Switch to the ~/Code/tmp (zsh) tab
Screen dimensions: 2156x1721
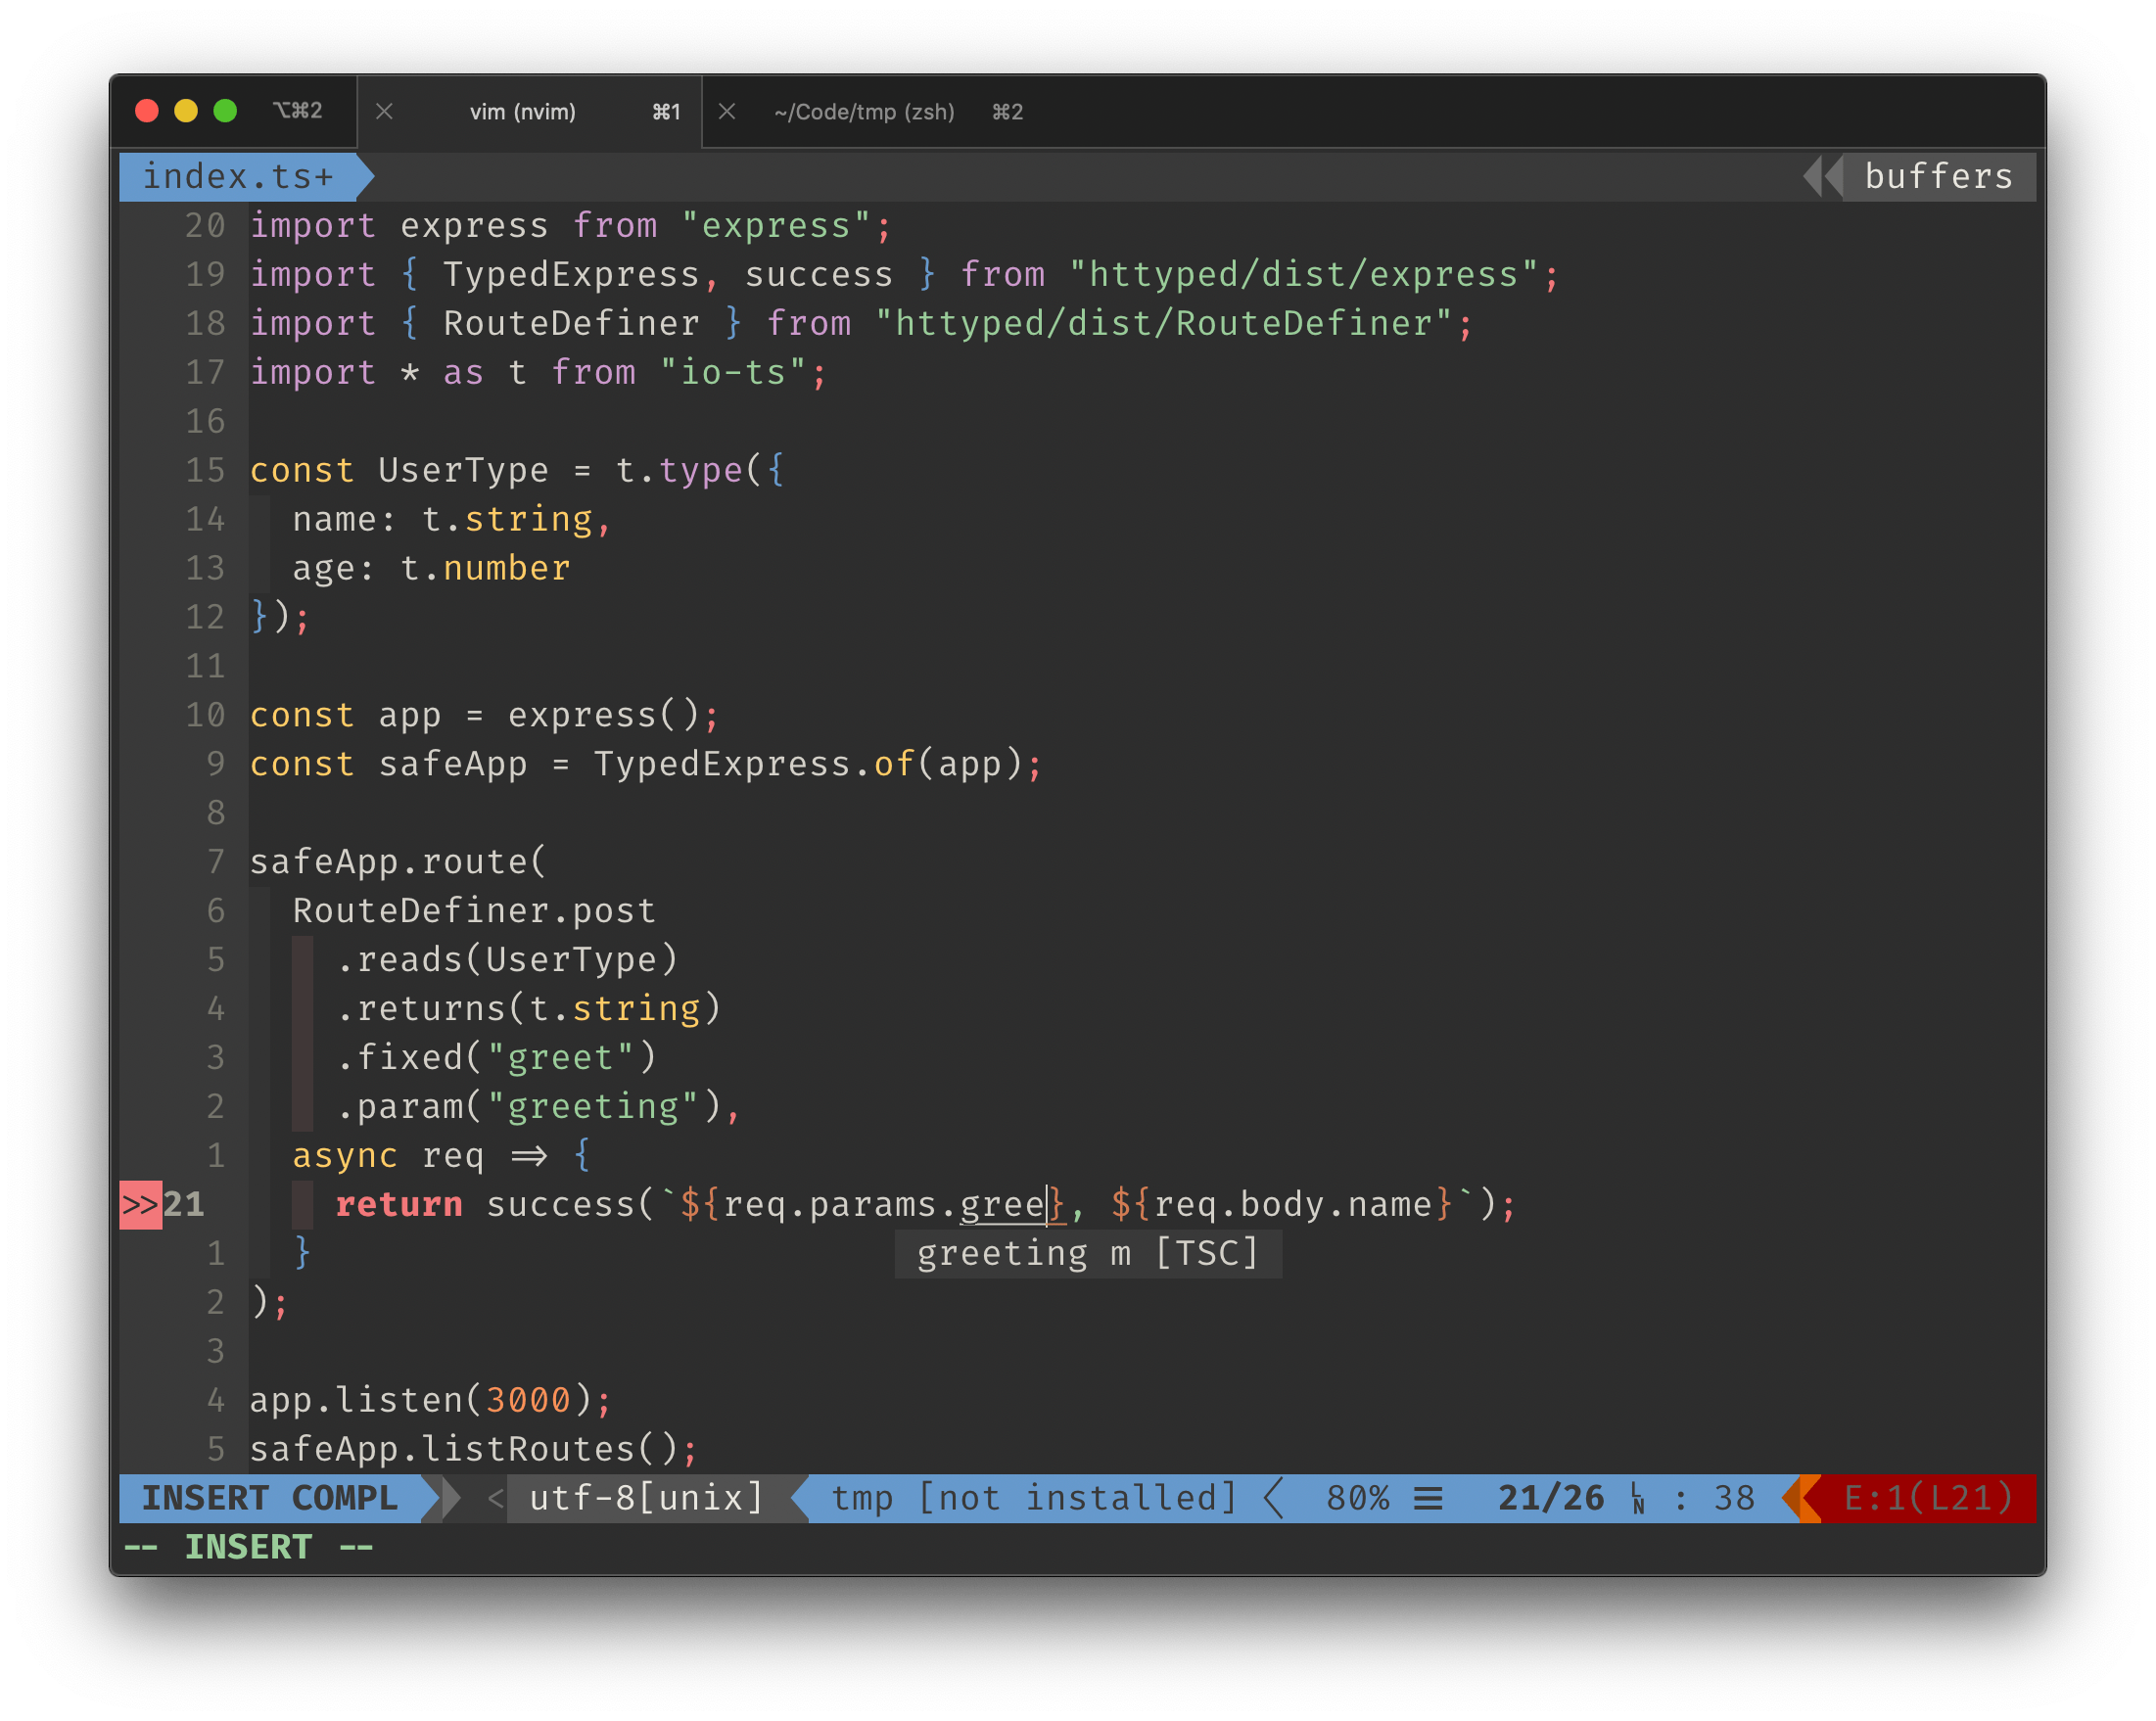tap(864, 112)
